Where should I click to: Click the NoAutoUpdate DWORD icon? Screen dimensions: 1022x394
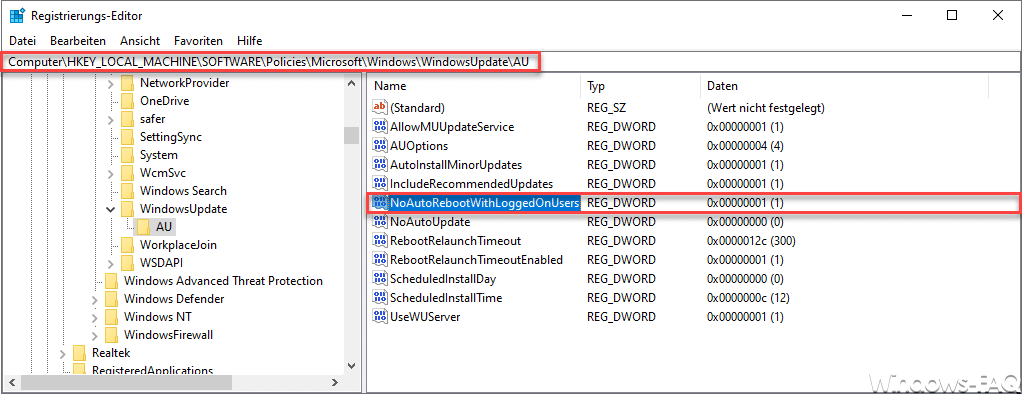click(x=379, y=222)
